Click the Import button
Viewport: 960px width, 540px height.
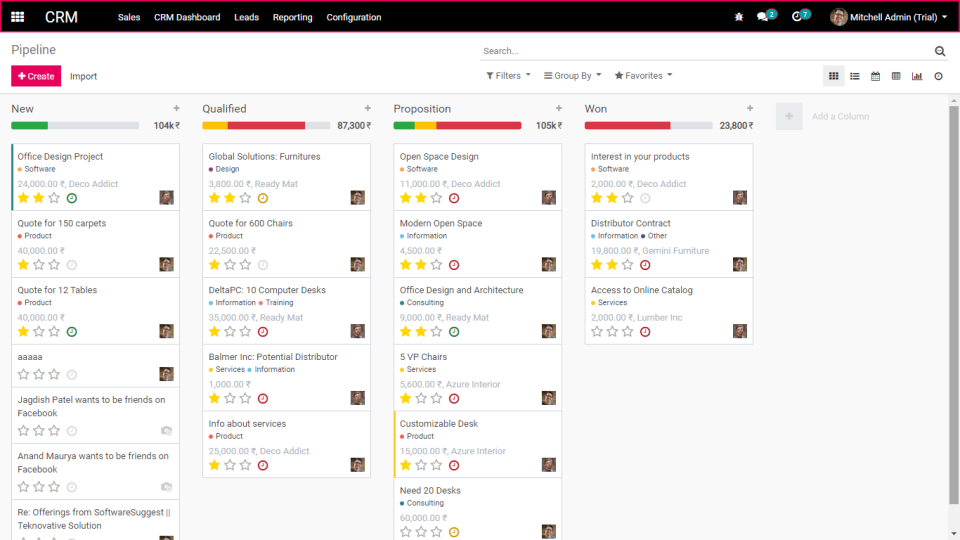point(83,76)
